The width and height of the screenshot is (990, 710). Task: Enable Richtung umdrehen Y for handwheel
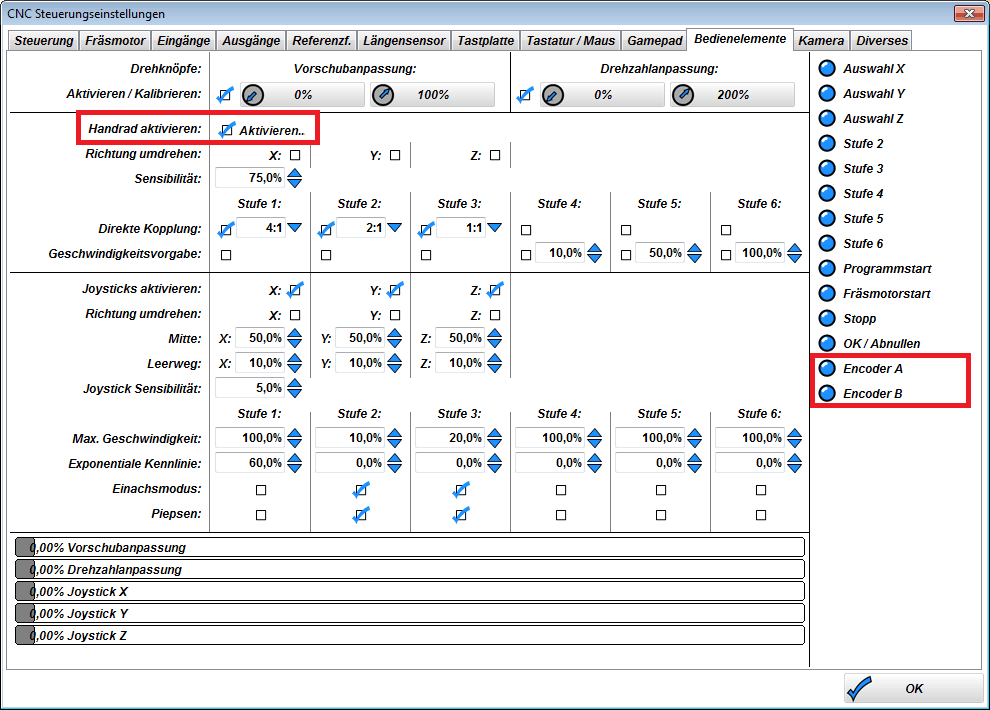click(395, 155)
